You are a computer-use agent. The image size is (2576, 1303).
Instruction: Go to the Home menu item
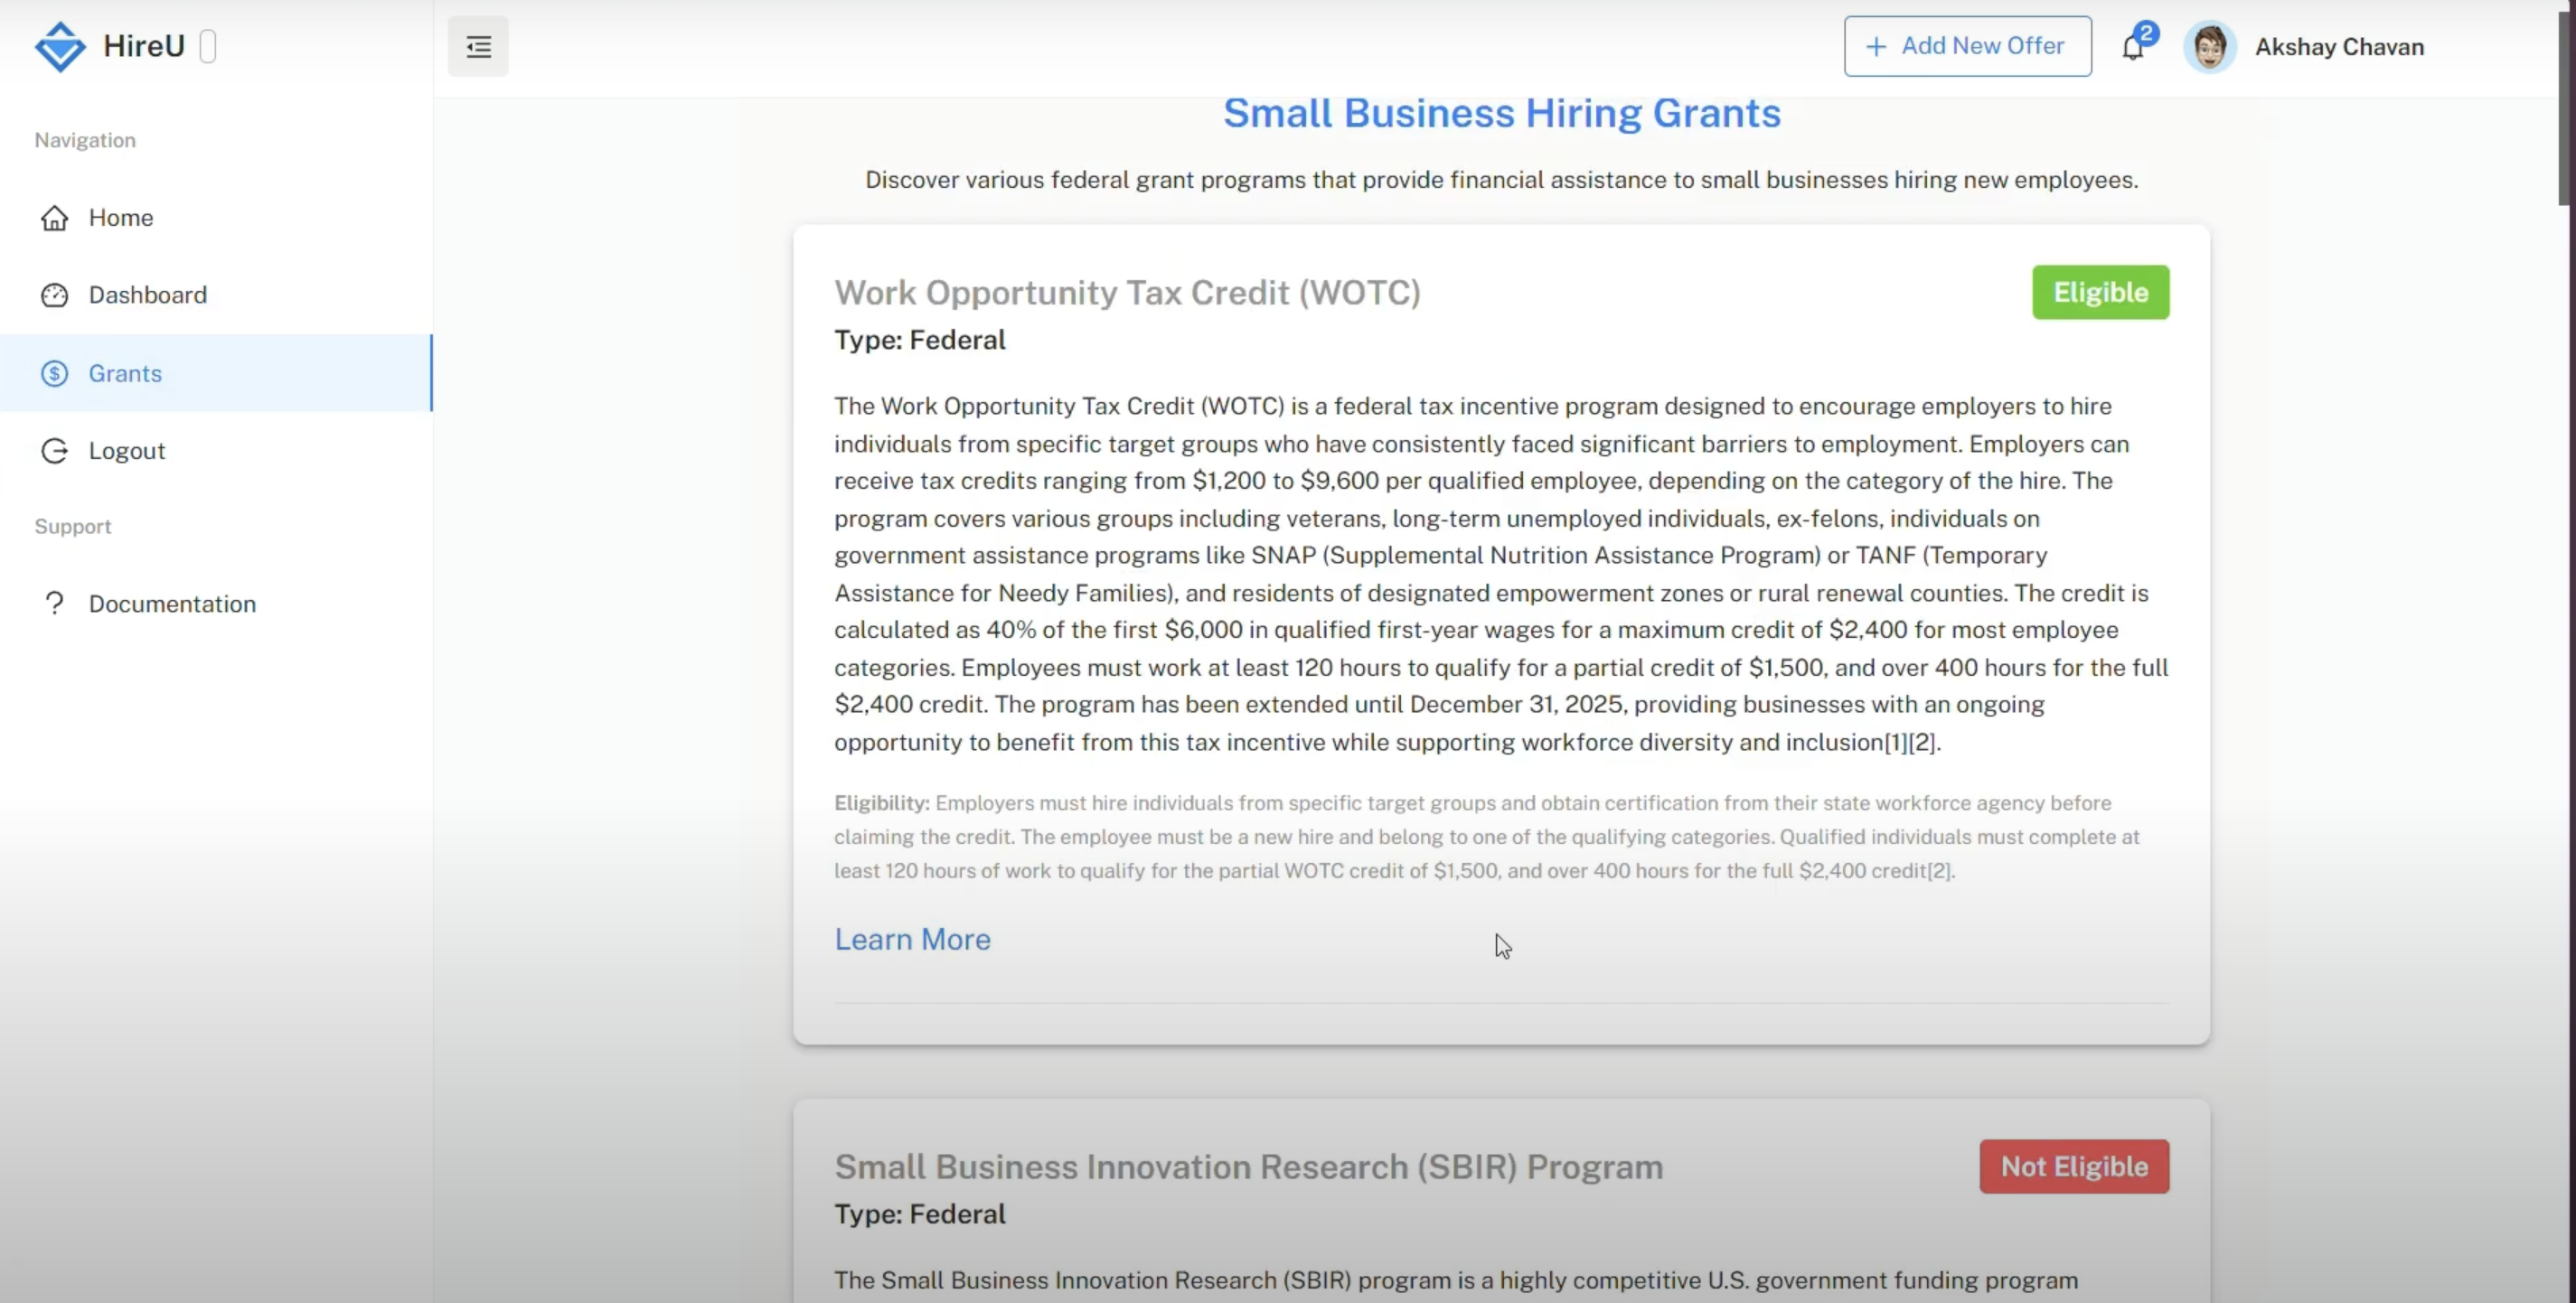(121, 218)
